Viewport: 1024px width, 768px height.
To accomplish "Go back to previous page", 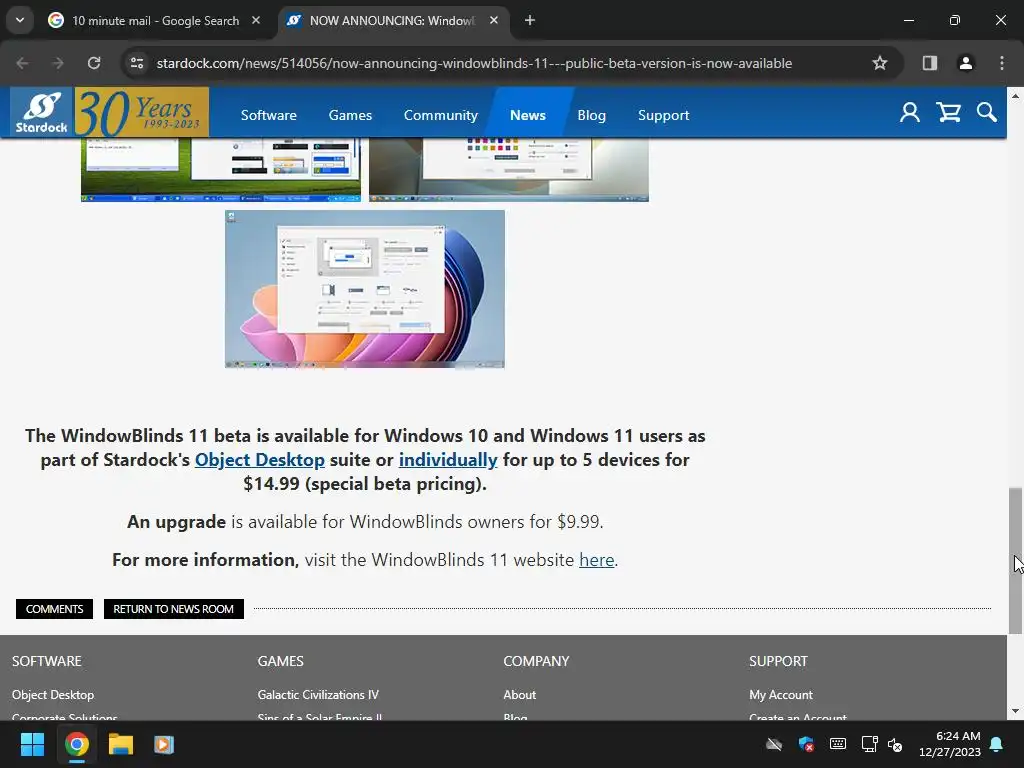I will (22, 63).
